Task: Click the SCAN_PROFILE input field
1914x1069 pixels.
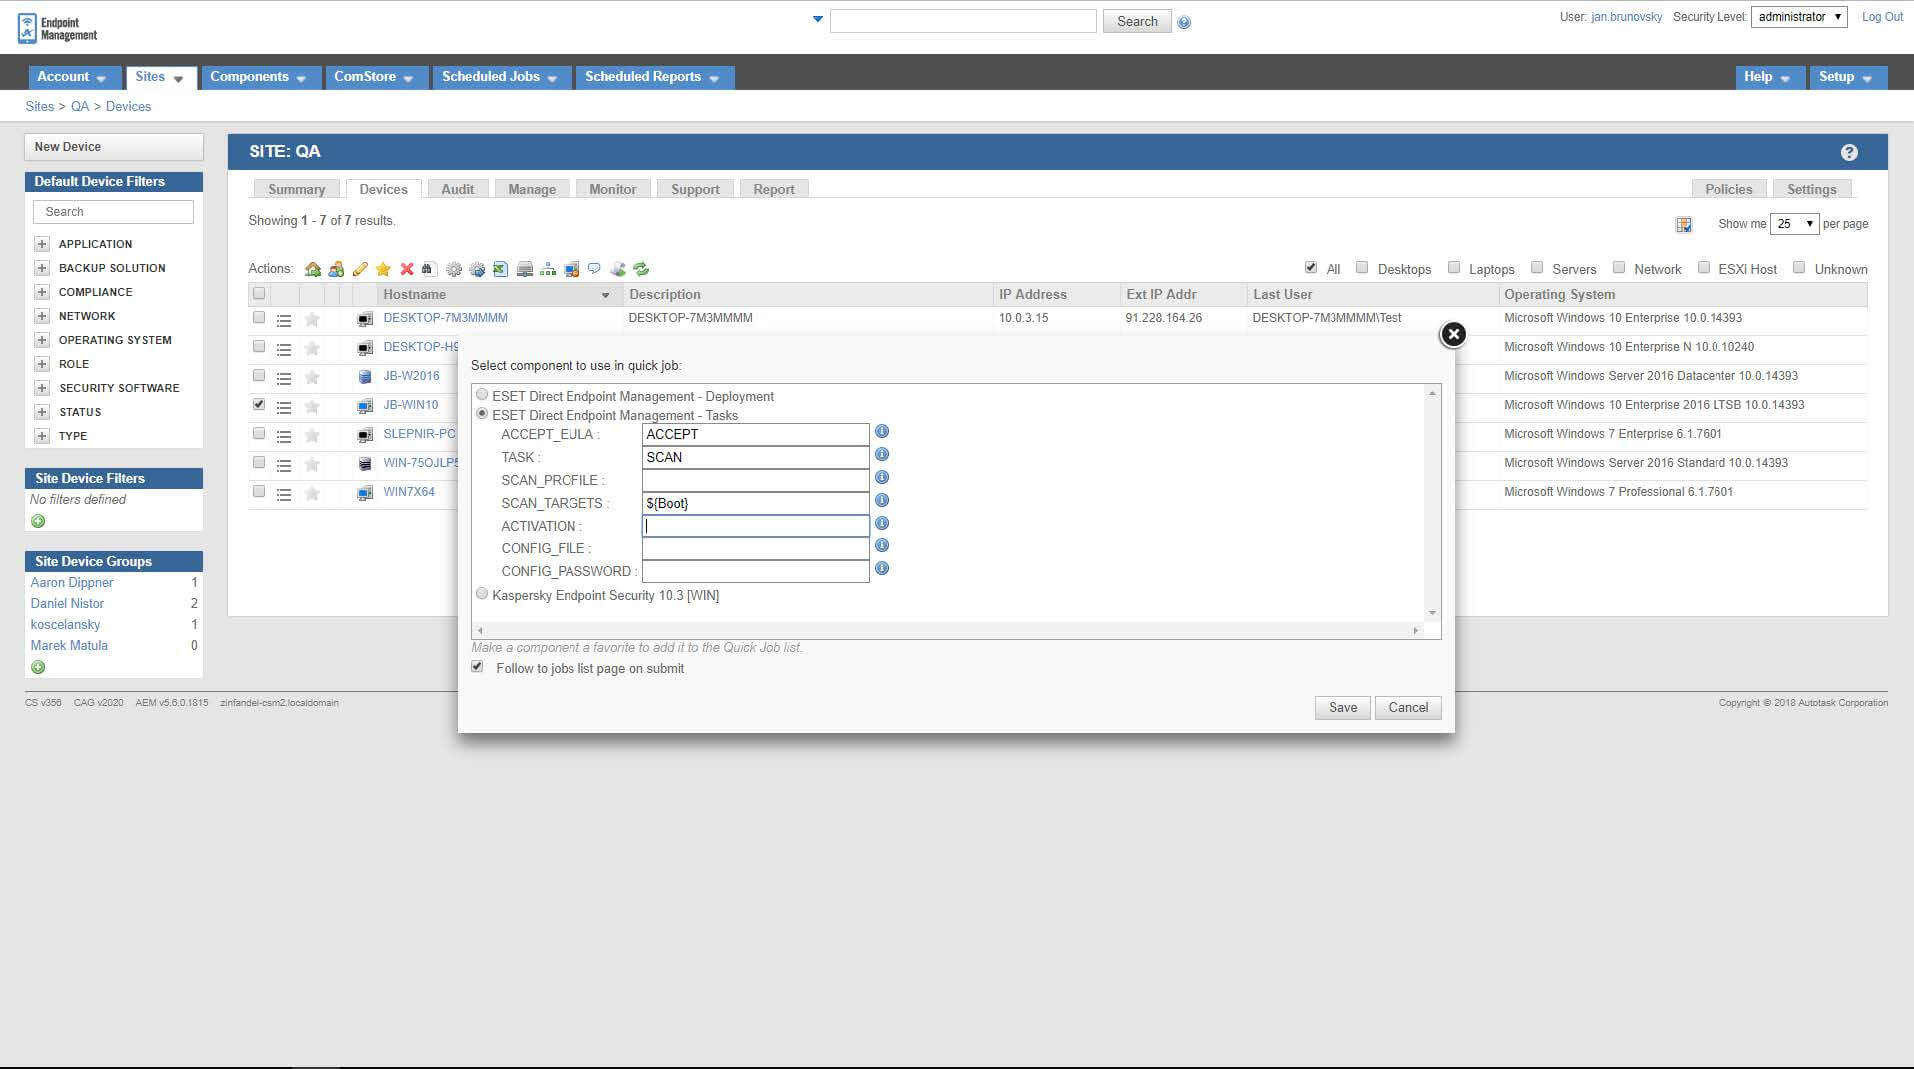Action: (x=755, y=480)
